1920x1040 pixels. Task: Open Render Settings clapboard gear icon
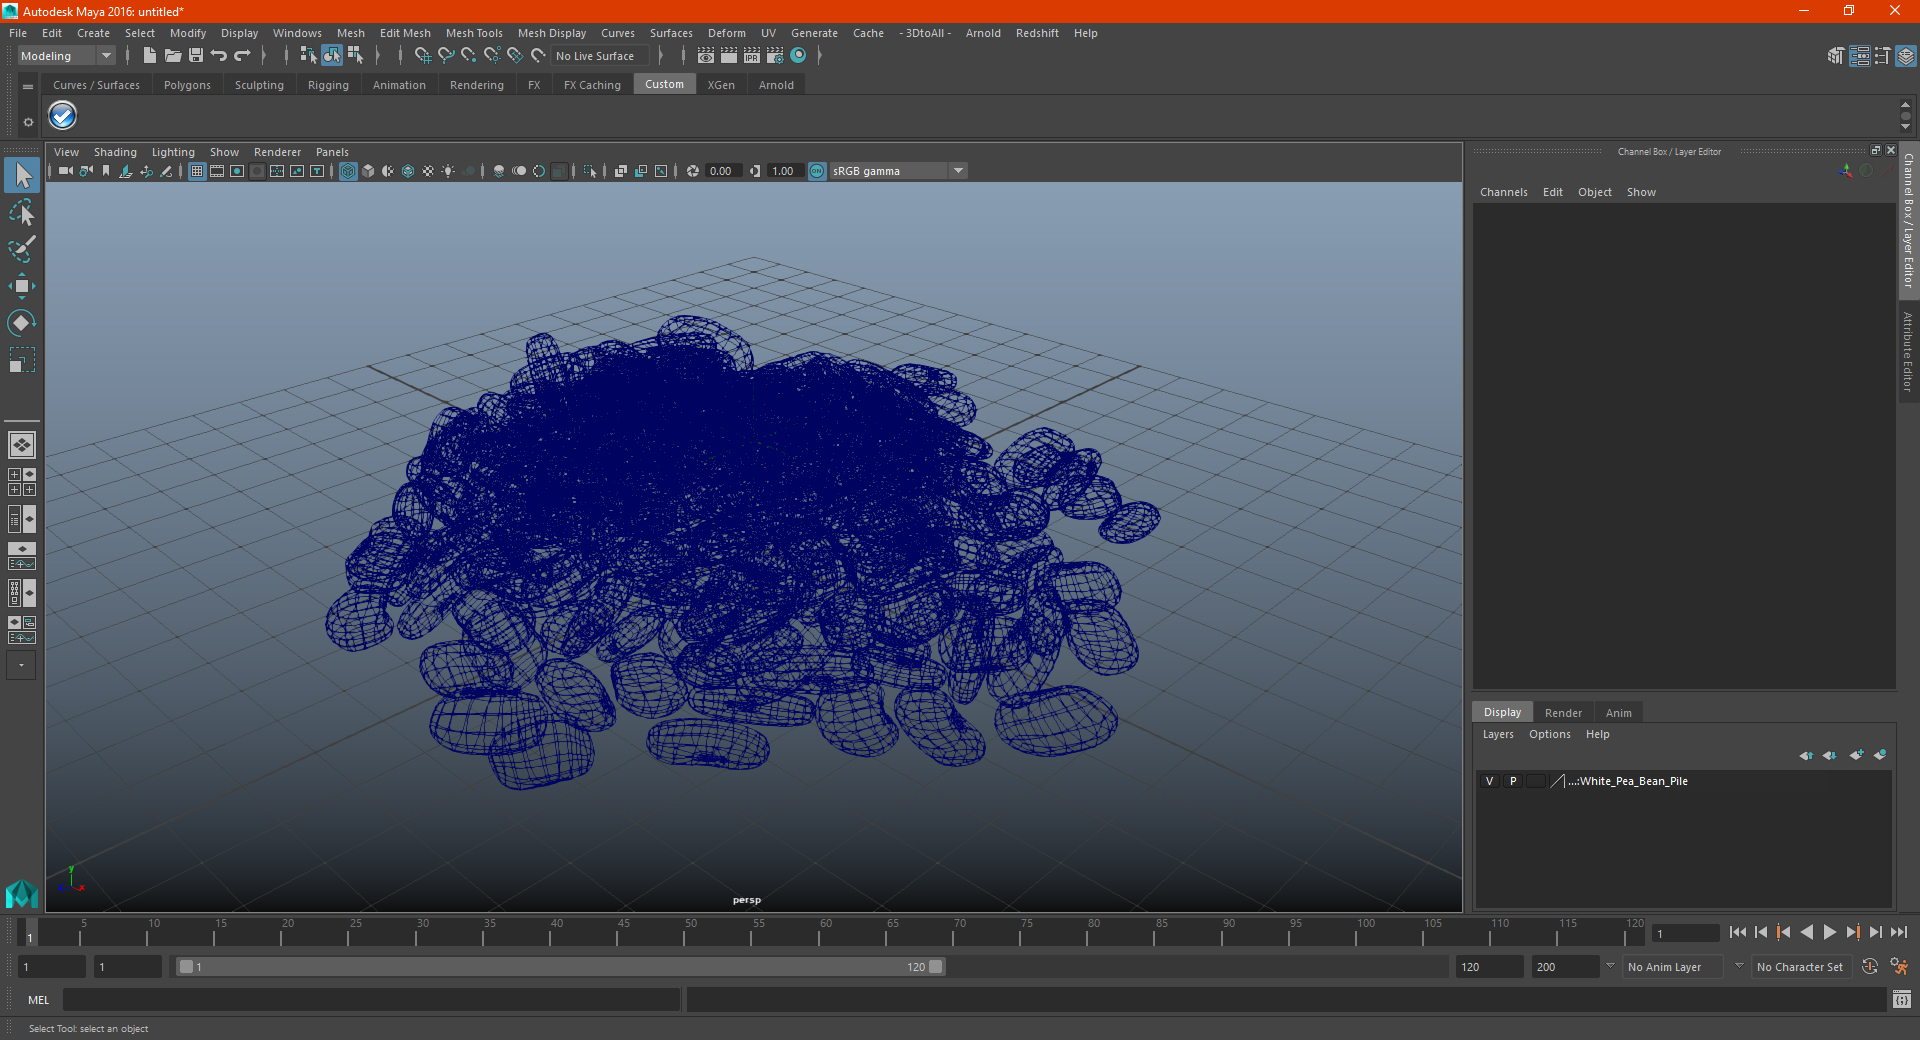coord(775,56)
